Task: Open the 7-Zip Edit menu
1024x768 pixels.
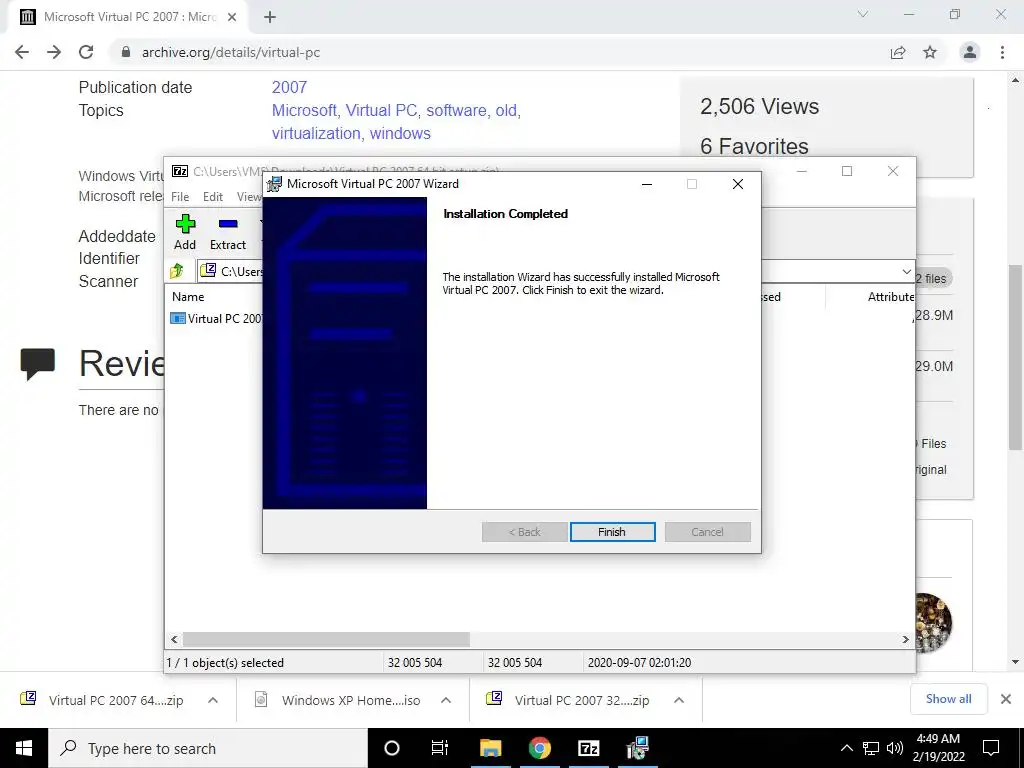Action: point(212,197)
